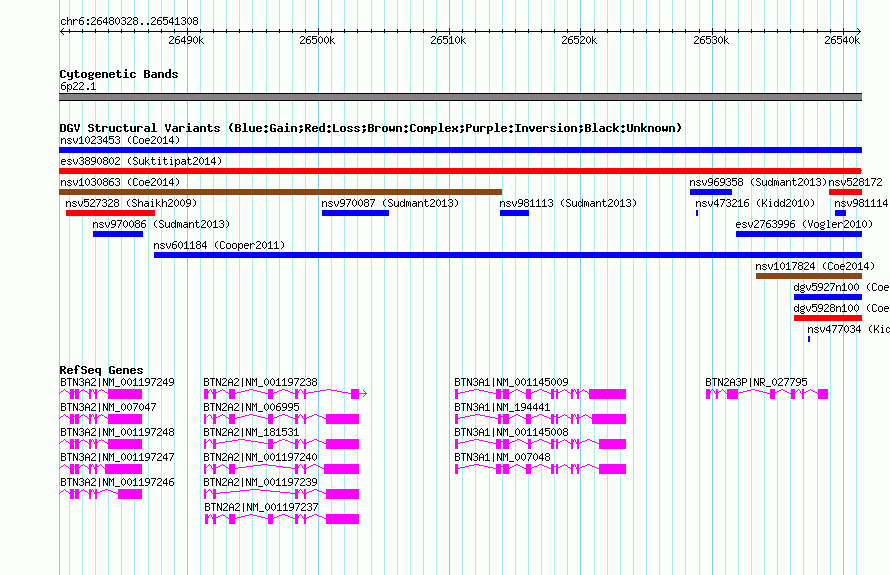This screenshot has width=890, height=575.
Task: Click the gray 6p22.1 cytogenetic band bar
Action: 460,97
